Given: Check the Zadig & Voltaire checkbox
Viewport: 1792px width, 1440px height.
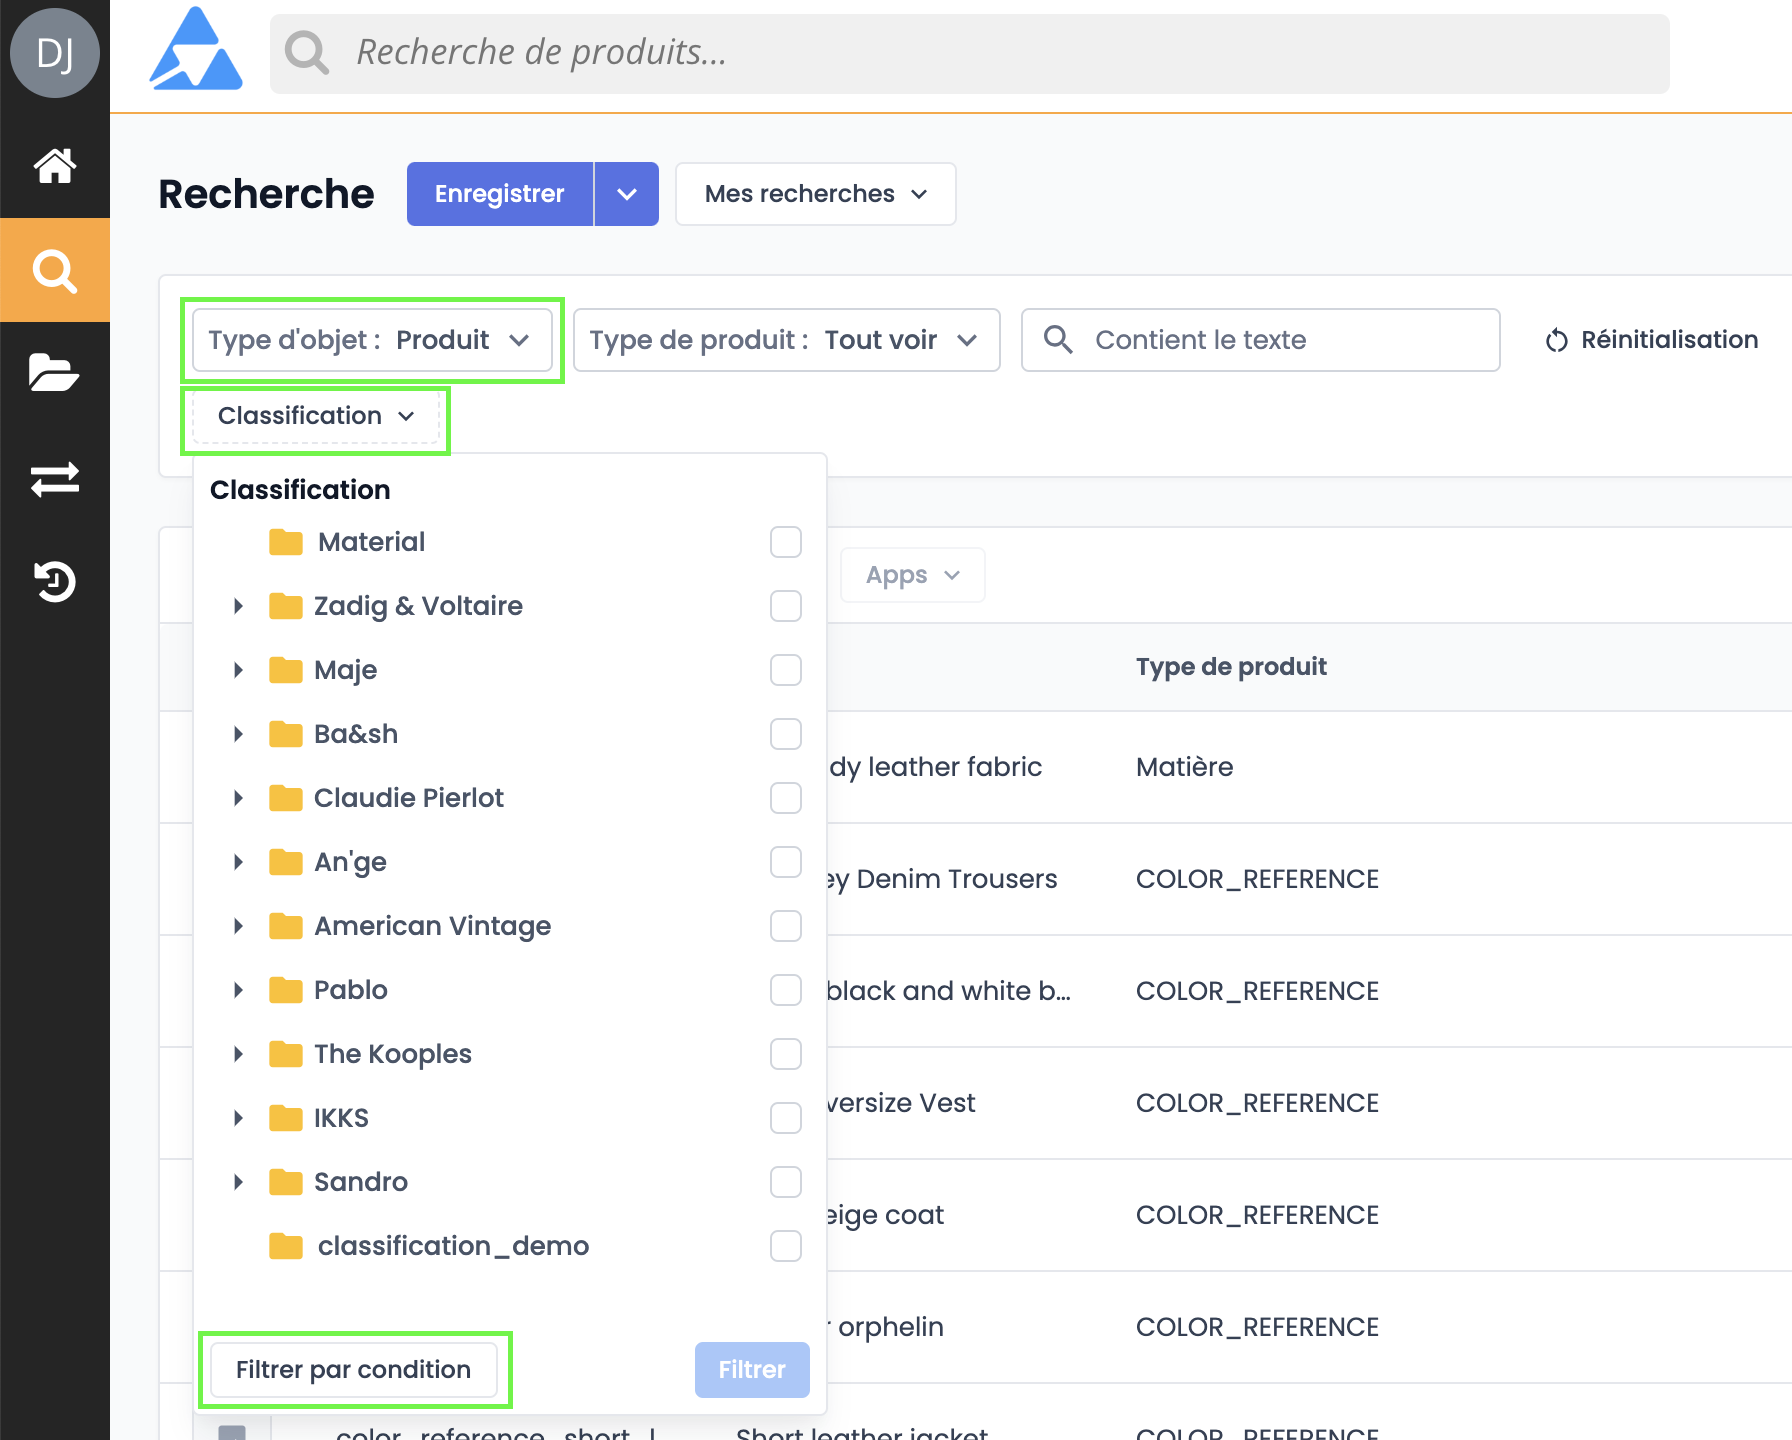Looking at the screenshot, I should (786, 606).
